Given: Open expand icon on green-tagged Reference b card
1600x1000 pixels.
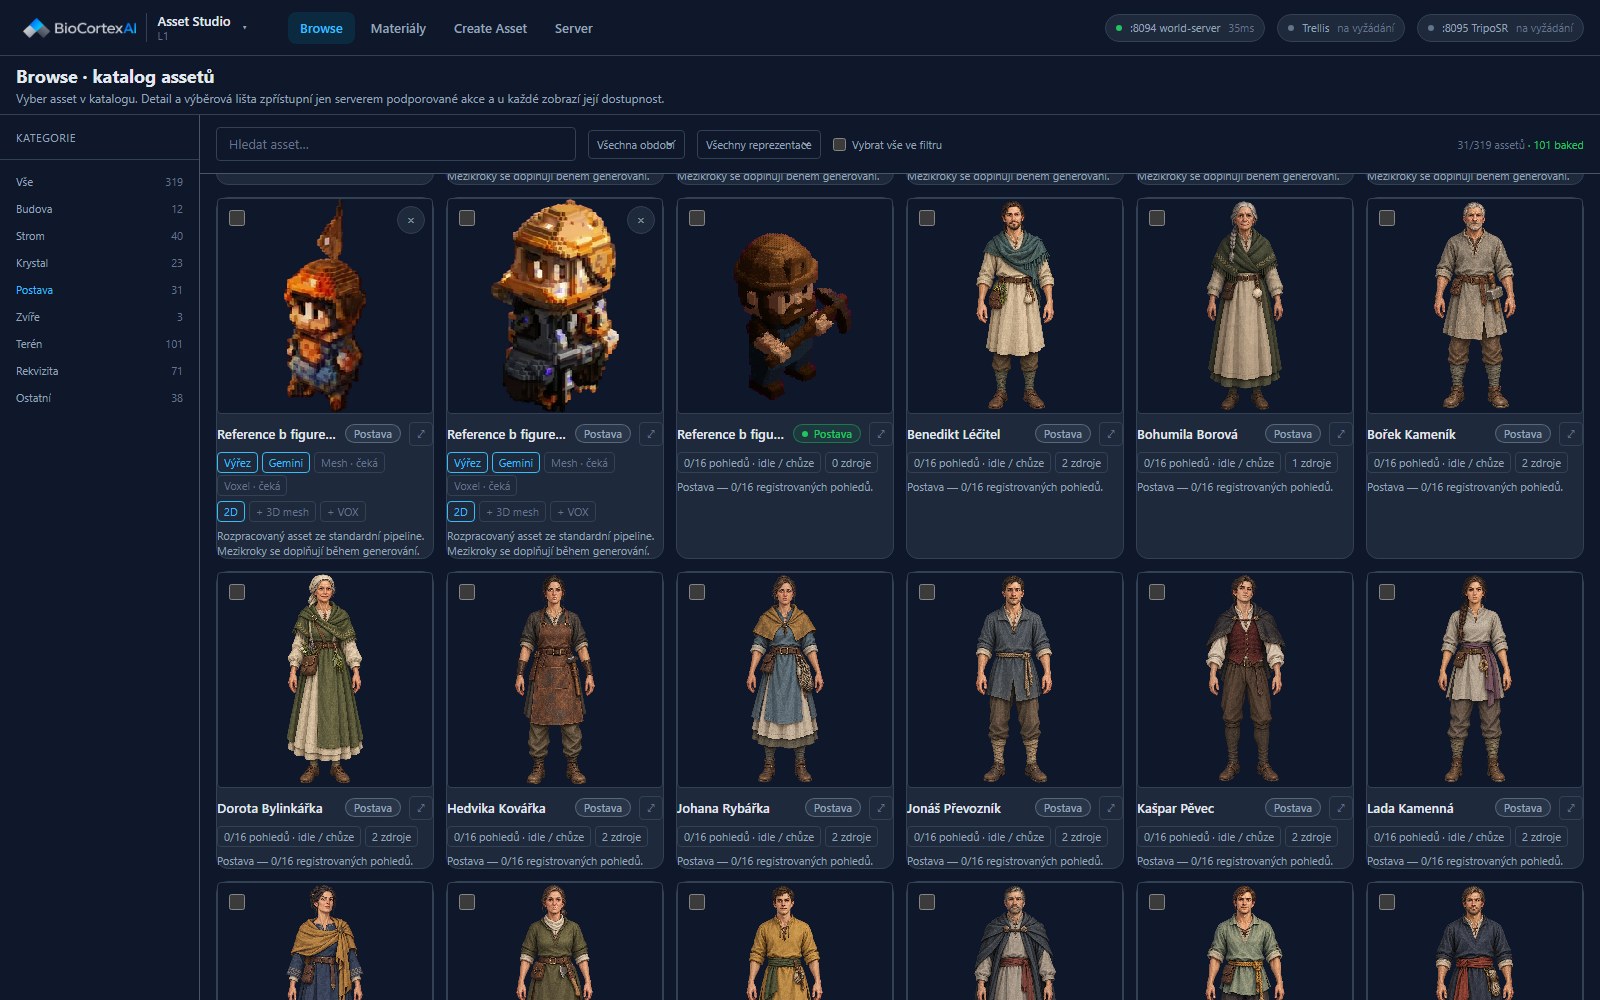Looking at the screenshot, I should (881, 434).
